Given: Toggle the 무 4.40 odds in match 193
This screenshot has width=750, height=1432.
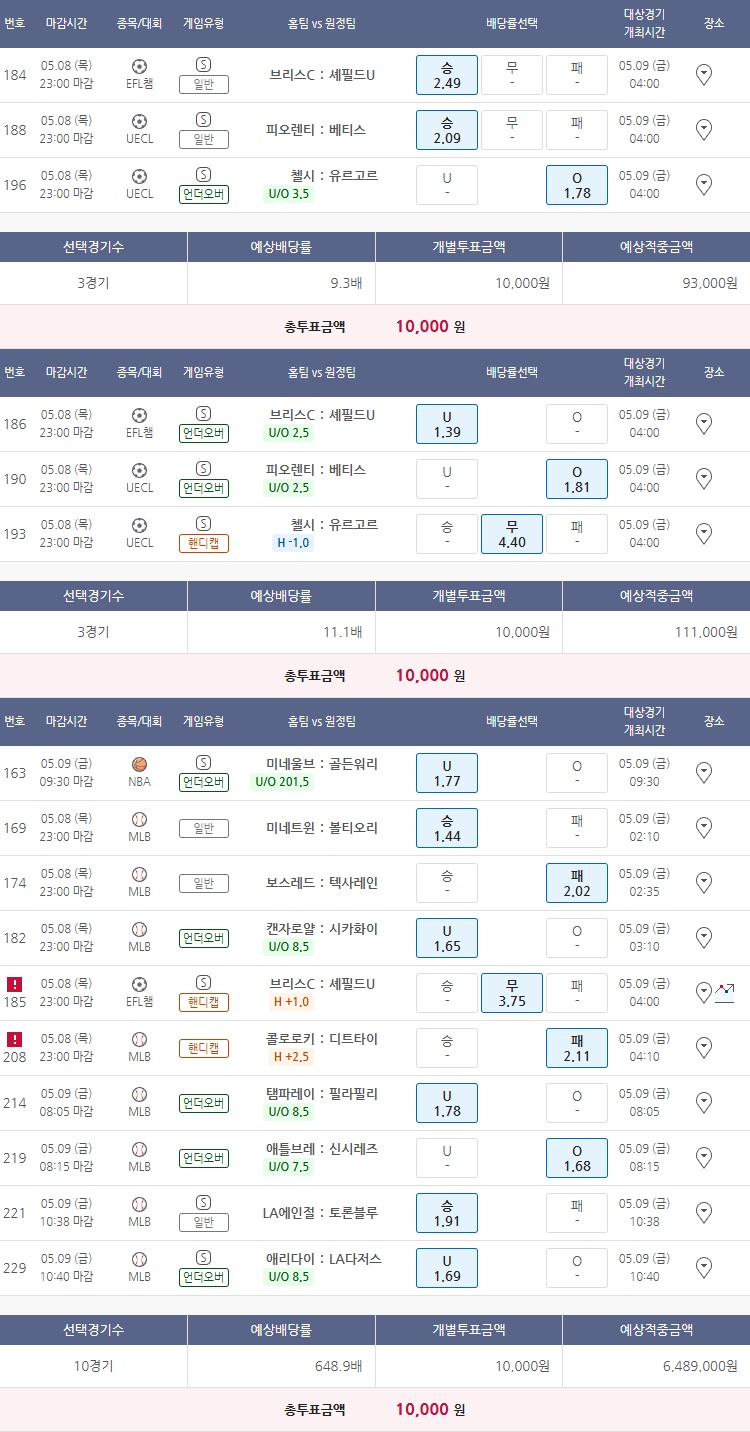Looking at the screenshot, I should click(x=512, y=534).
